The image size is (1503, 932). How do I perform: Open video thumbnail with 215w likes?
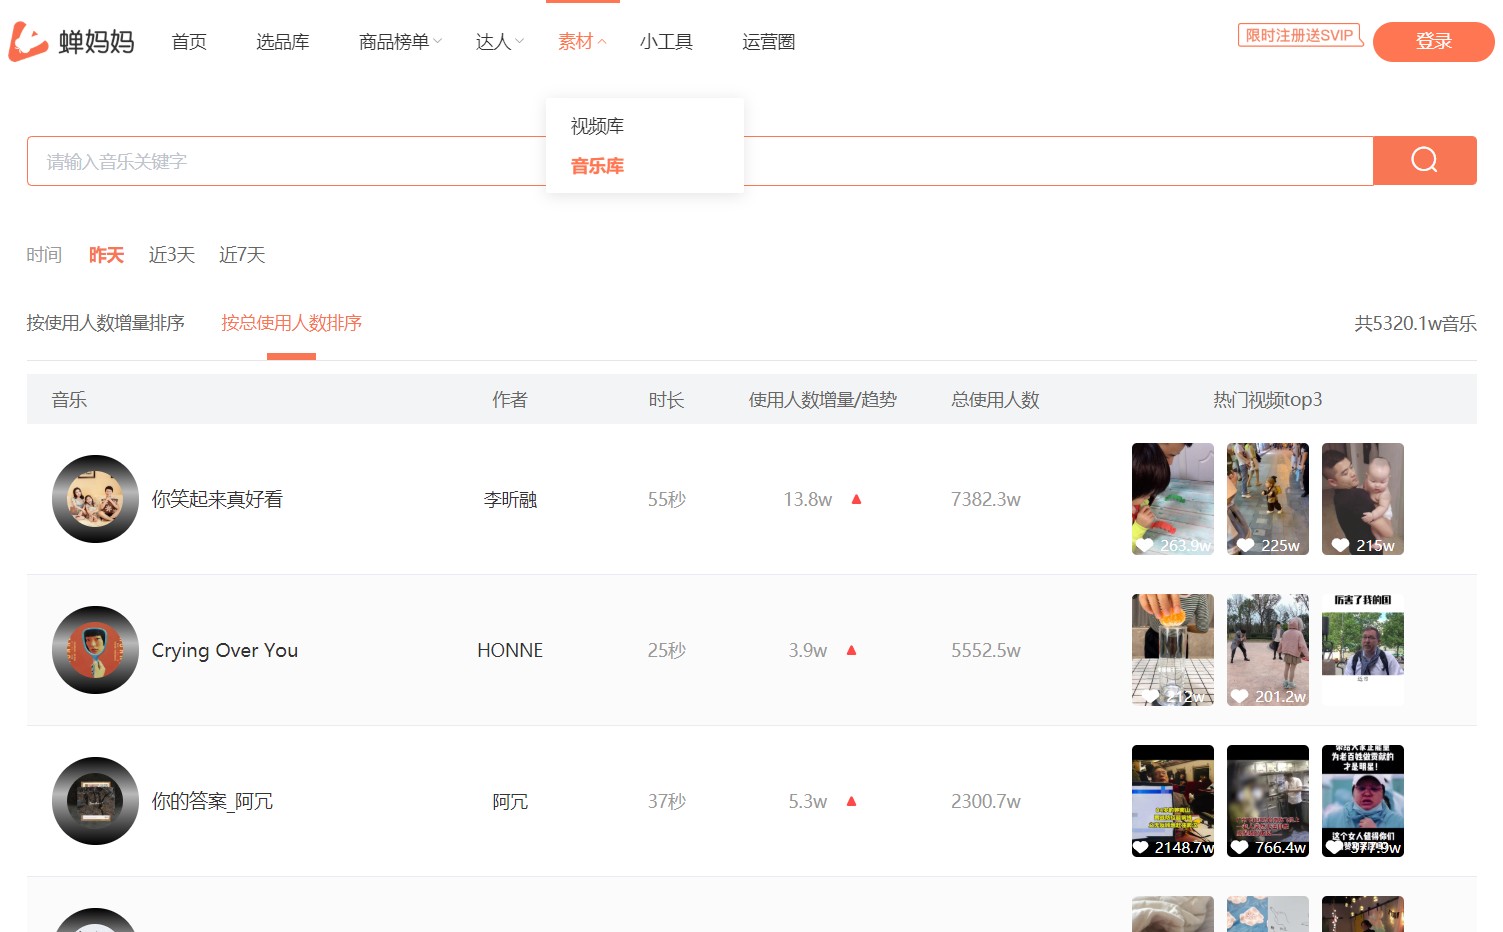point(1363,499)
